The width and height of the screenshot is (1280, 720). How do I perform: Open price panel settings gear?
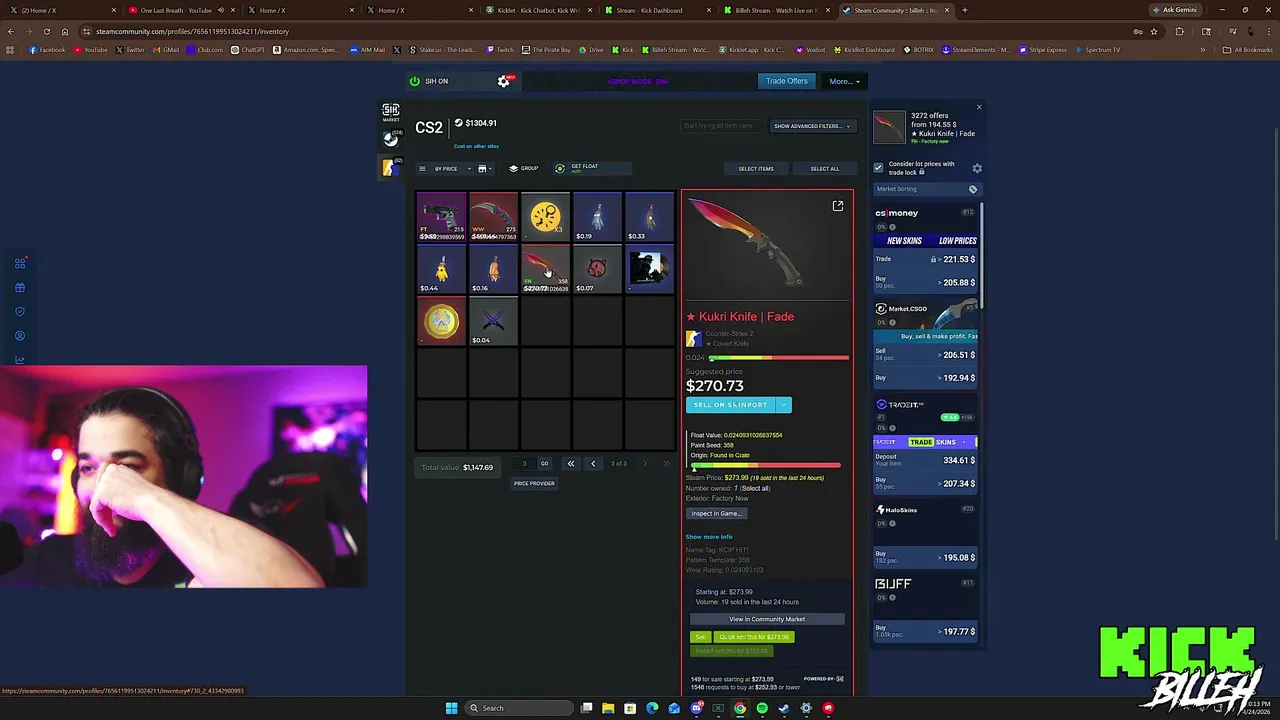[x=977, y=168]
